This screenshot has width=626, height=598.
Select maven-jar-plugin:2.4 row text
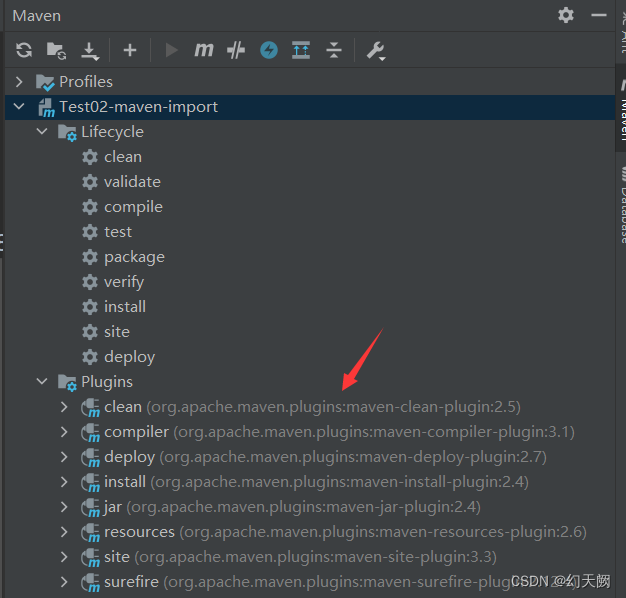pyautogui.click(x=292, y=507)
